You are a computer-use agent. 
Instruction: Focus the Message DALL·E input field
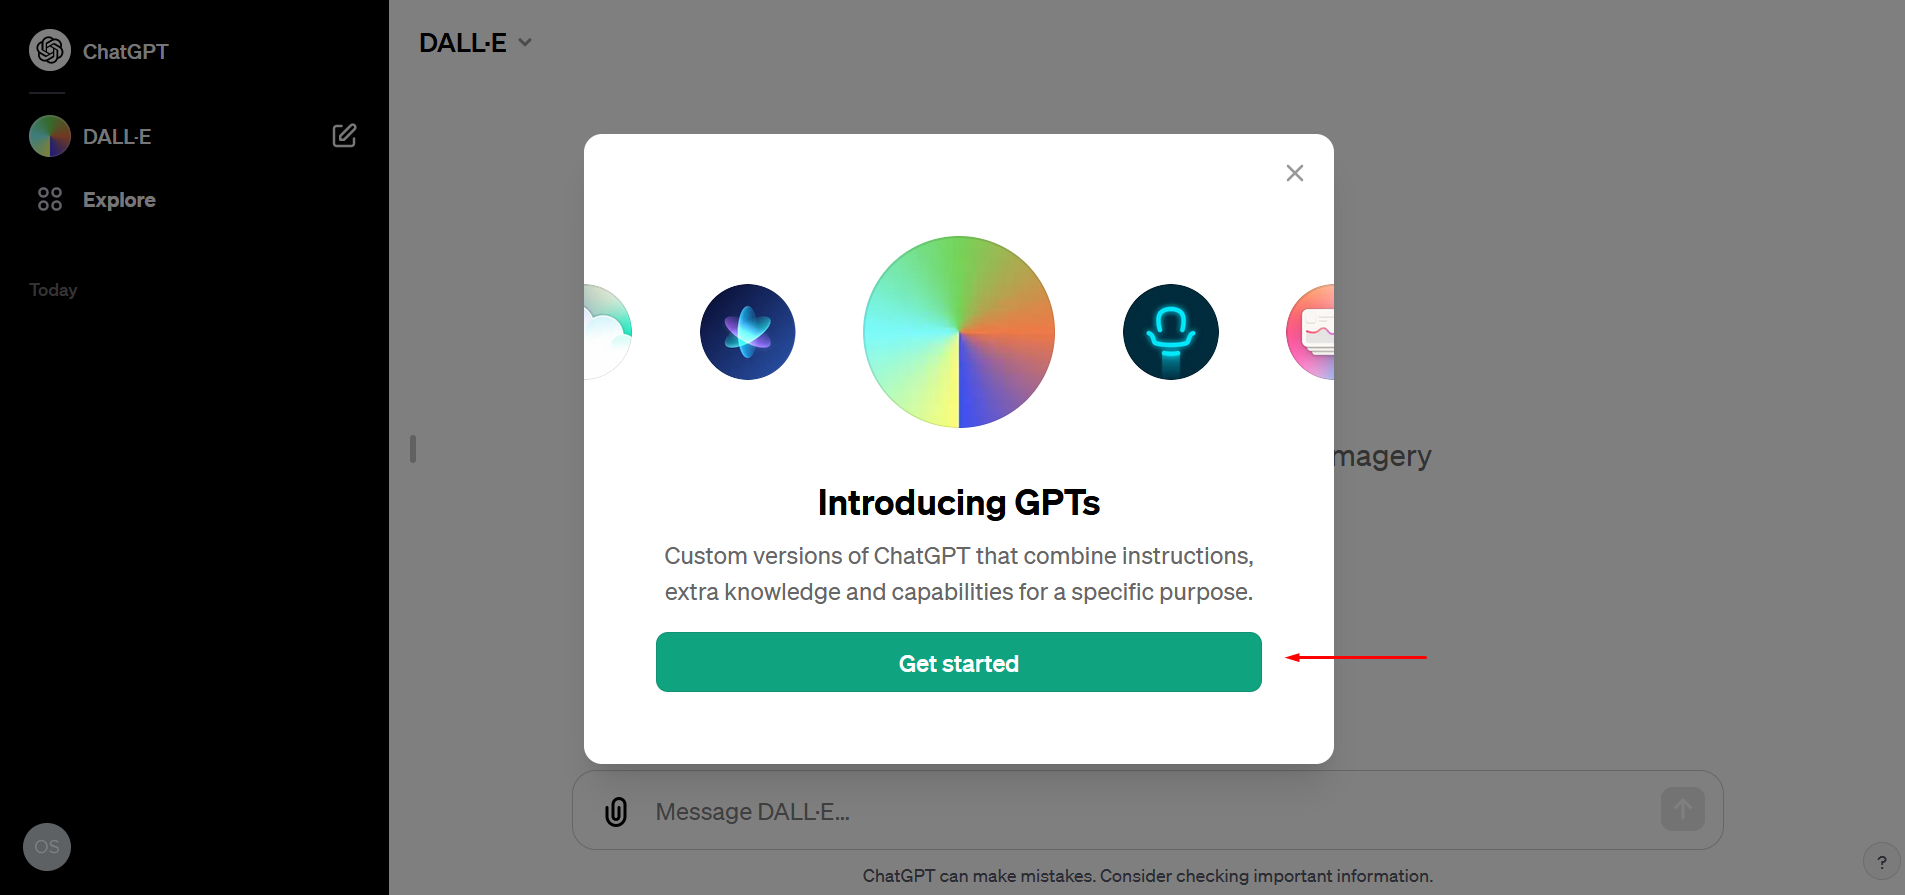[1147, 811]
